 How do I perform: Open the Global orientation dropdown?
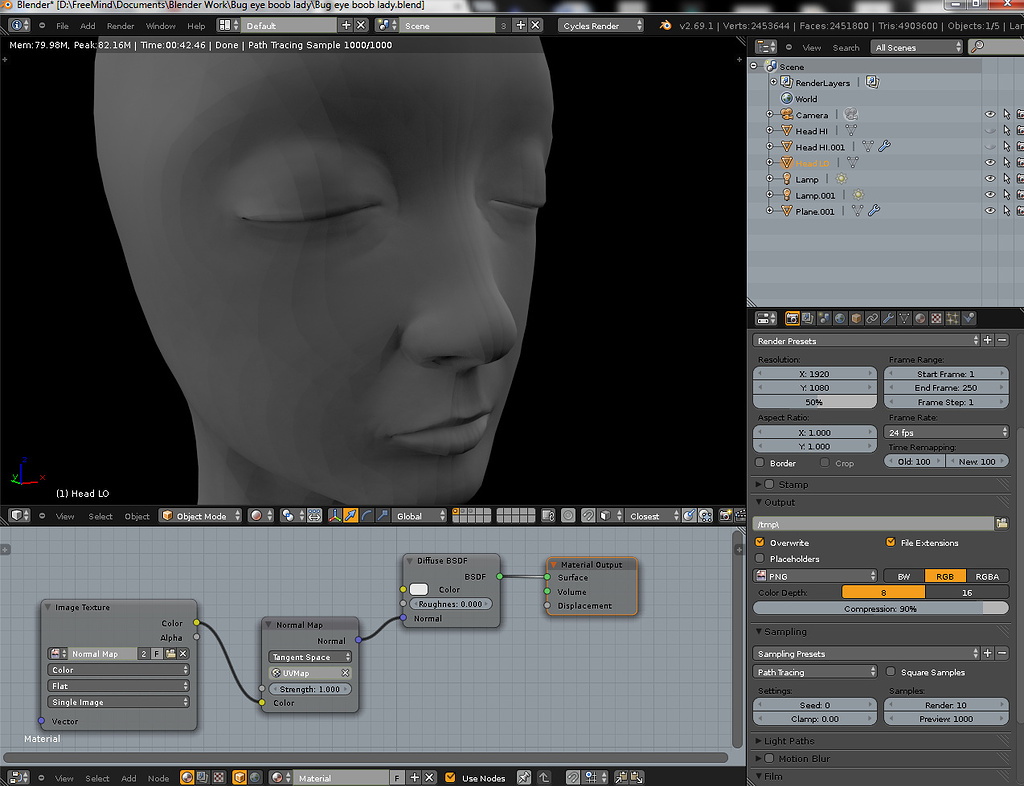click(419, 516)
